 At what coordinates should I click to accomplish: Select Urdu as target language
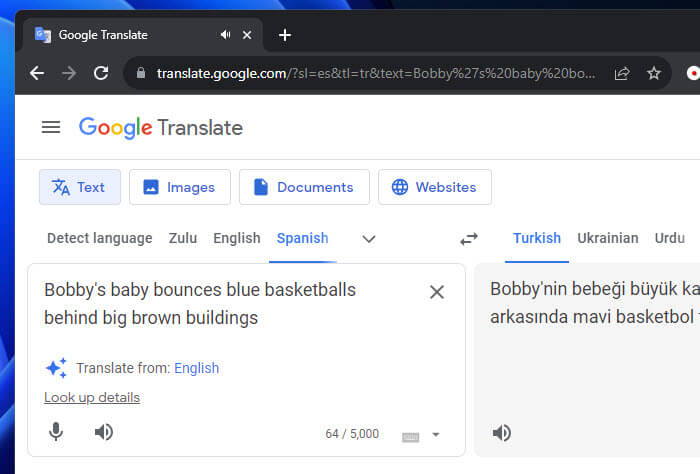tap(670, 238)
